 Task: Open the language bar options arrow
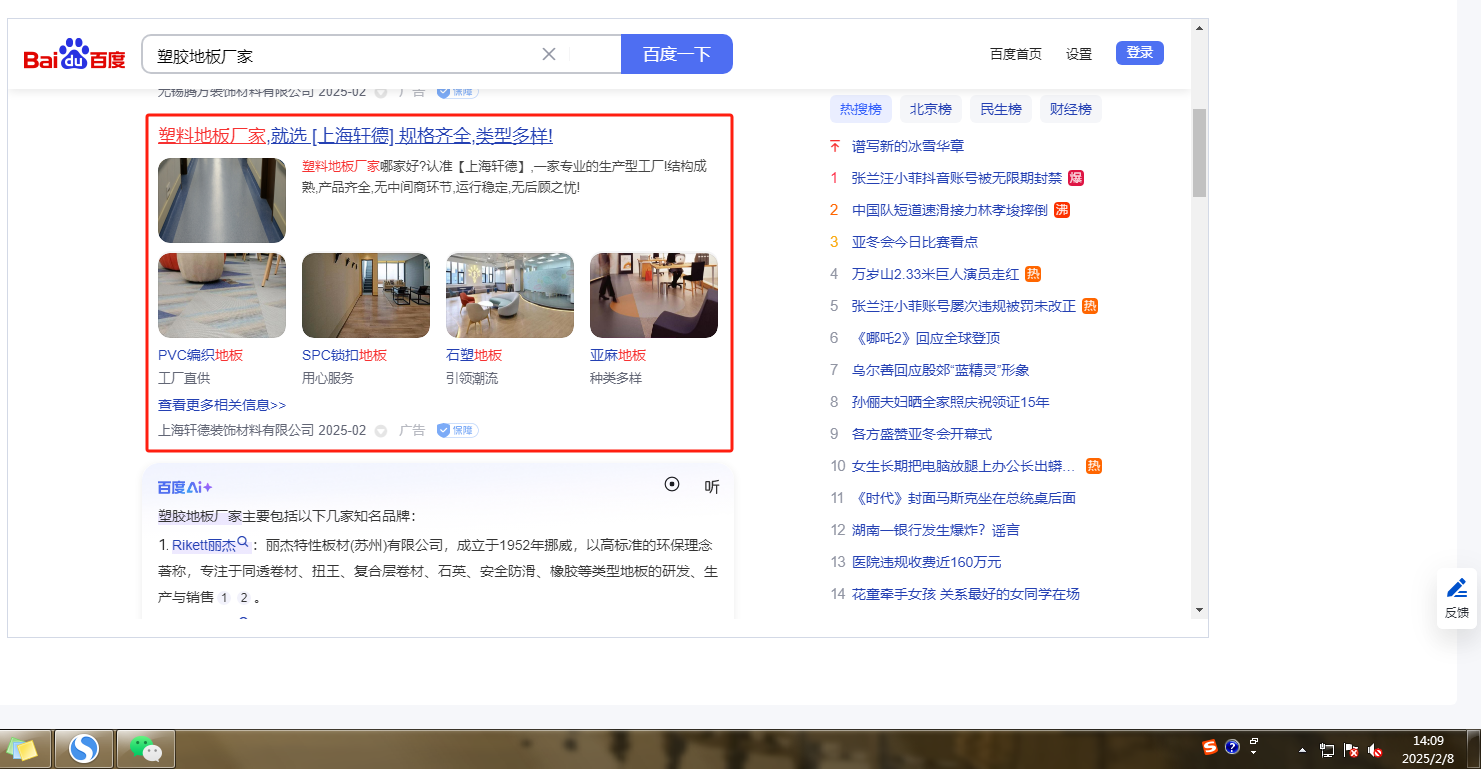pos(1254,751)
